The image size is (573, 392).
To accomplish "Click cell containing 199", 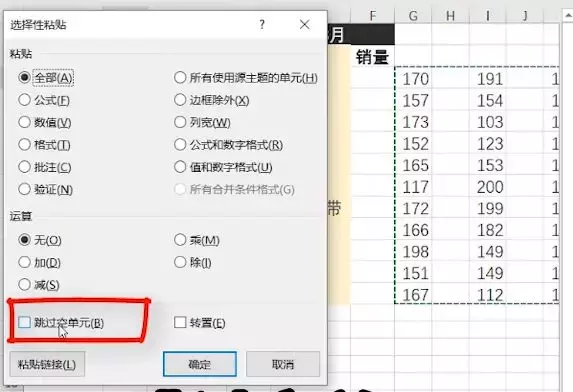I will [x=487, y=208].
